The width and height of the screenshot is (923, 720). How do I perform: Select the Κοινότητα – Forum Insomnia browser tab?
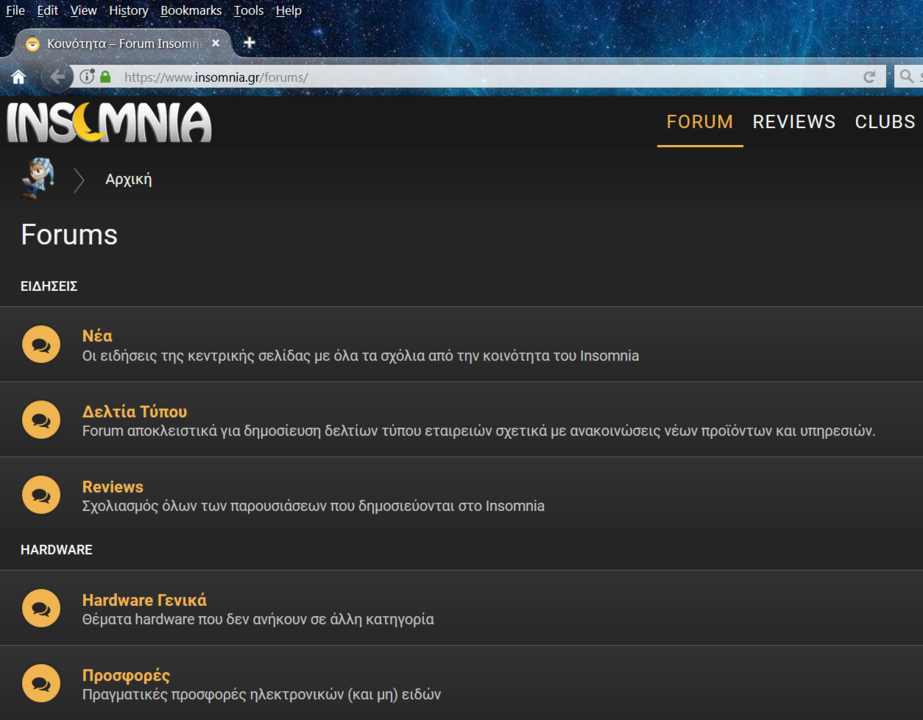click(x=121, y=44)
